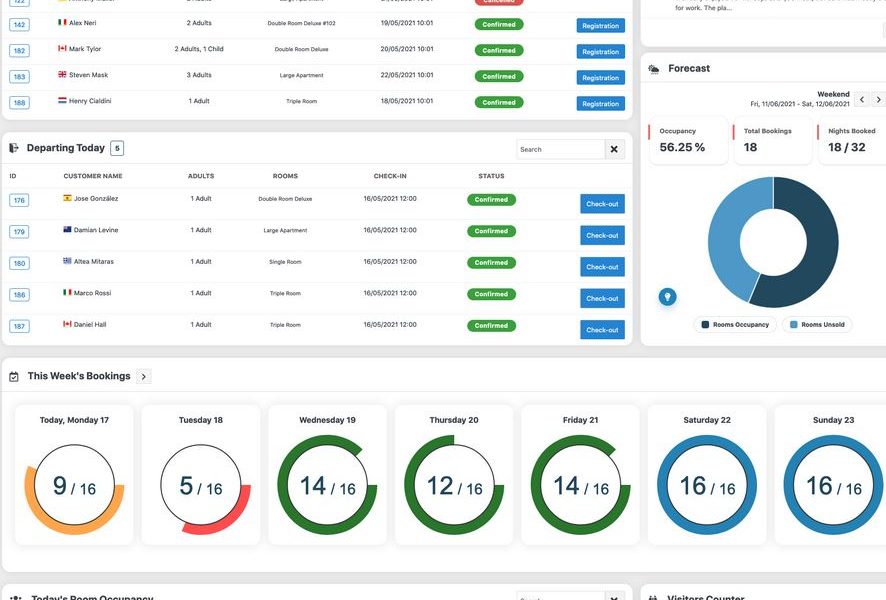
Task: Go to previous weekend in Forecast
Action: coord(862,99)
